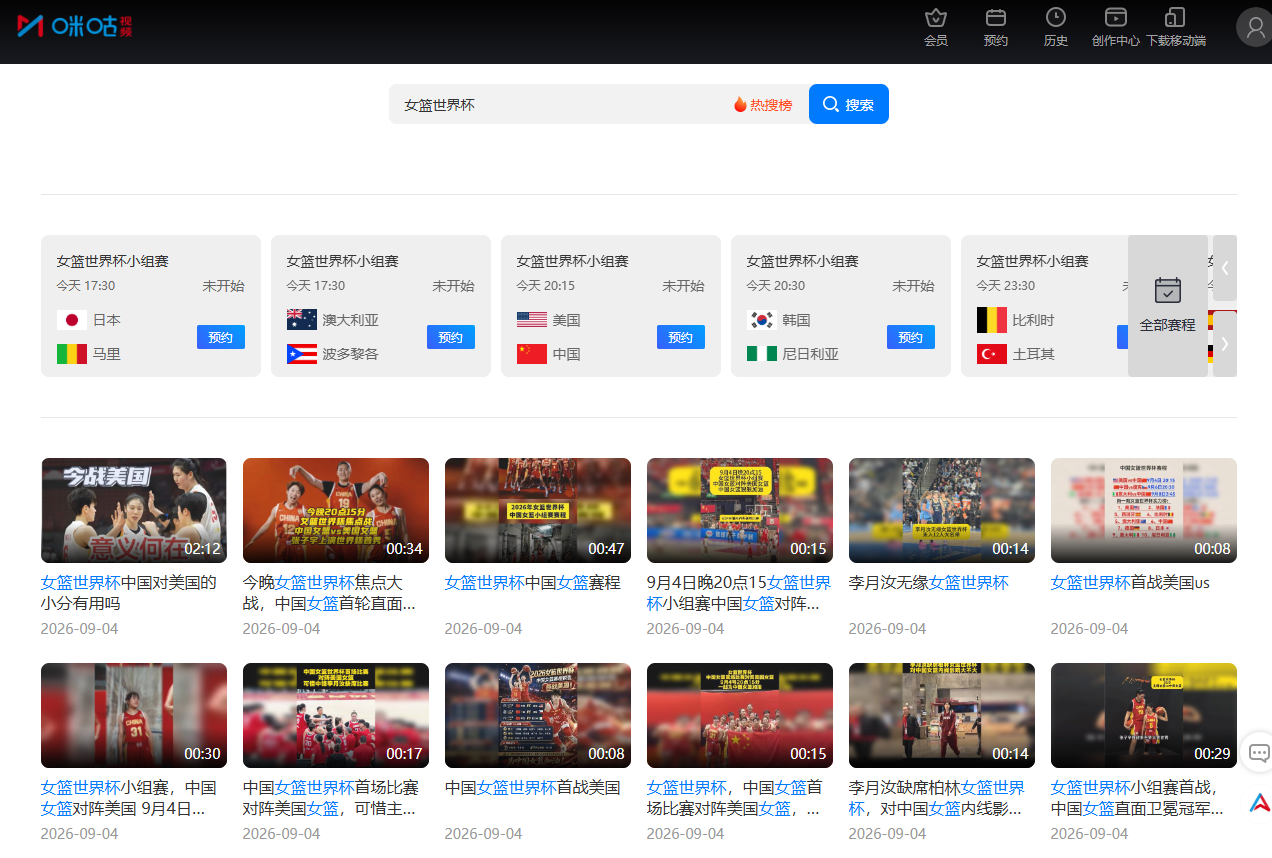Click the Turkey flag icon
The image size is (1272, 858).
pos(992,354)
